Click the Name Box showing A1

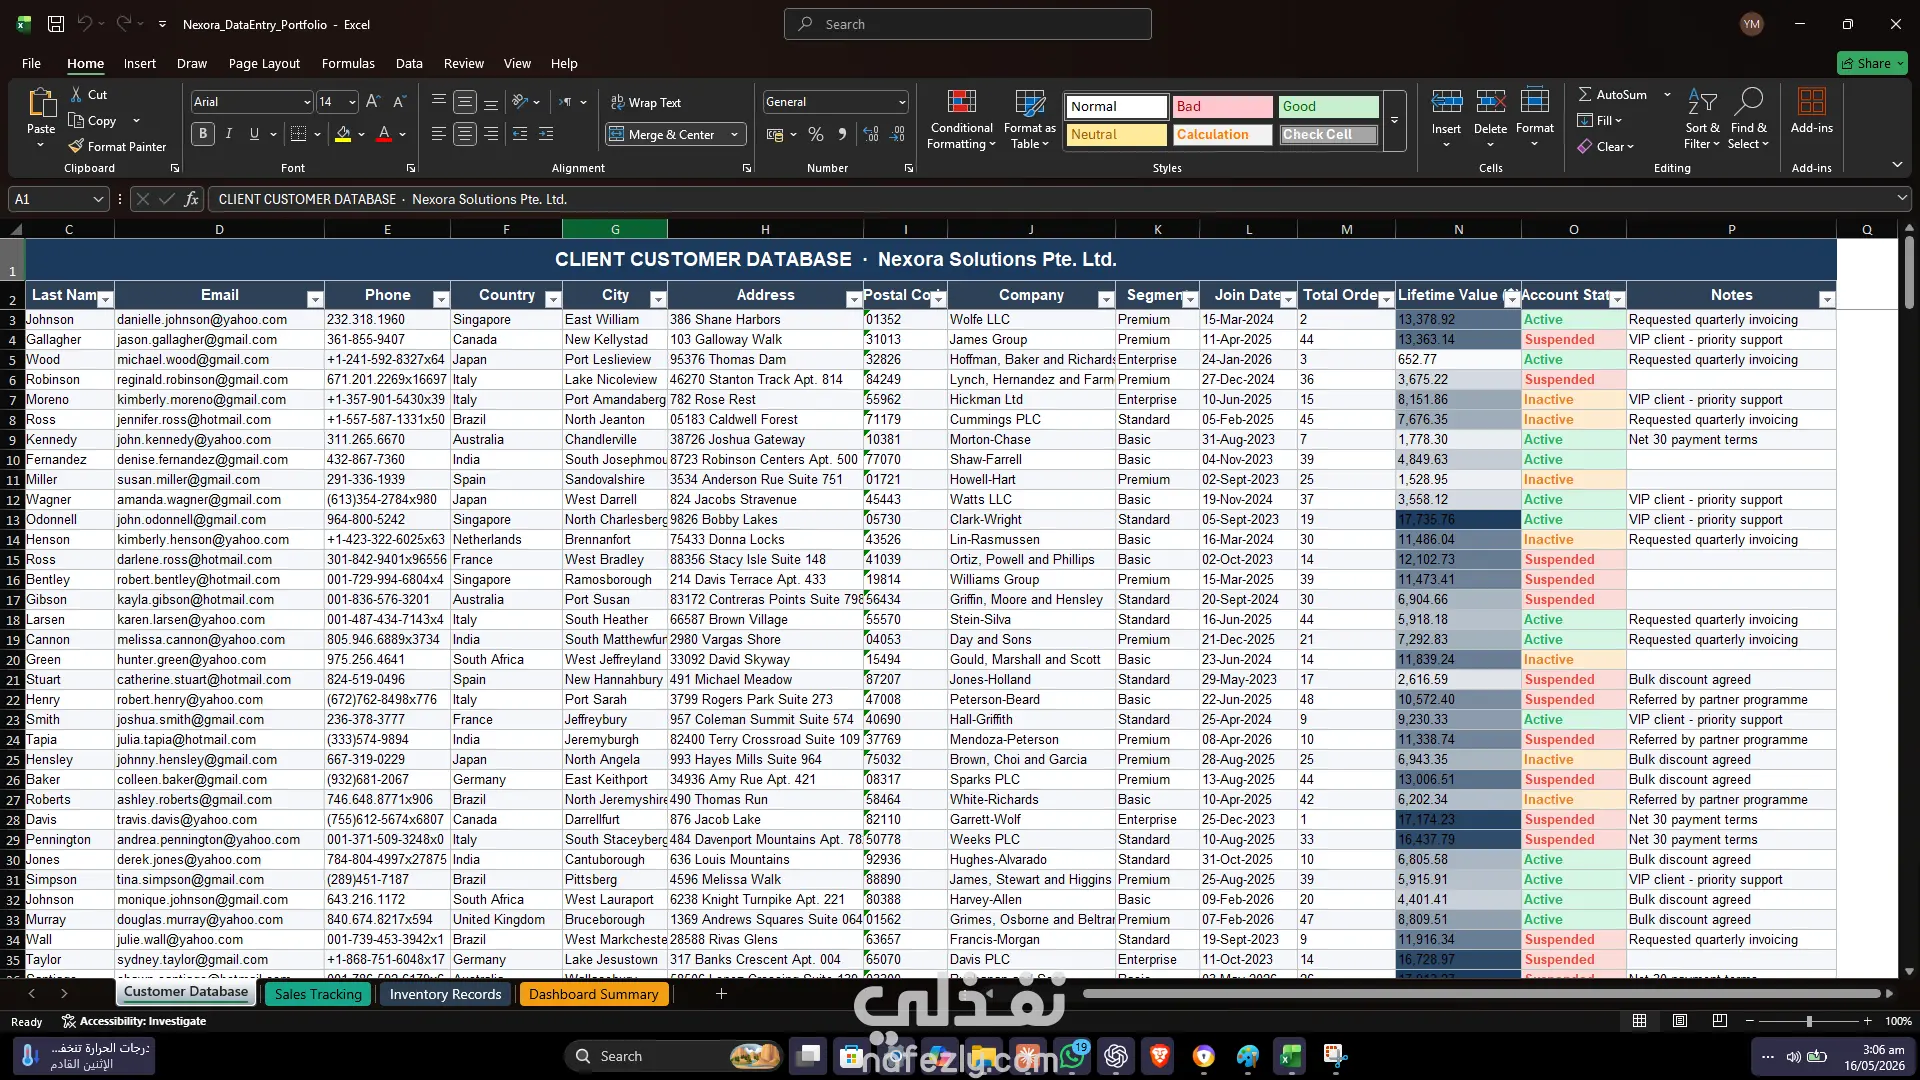point(58,199)
